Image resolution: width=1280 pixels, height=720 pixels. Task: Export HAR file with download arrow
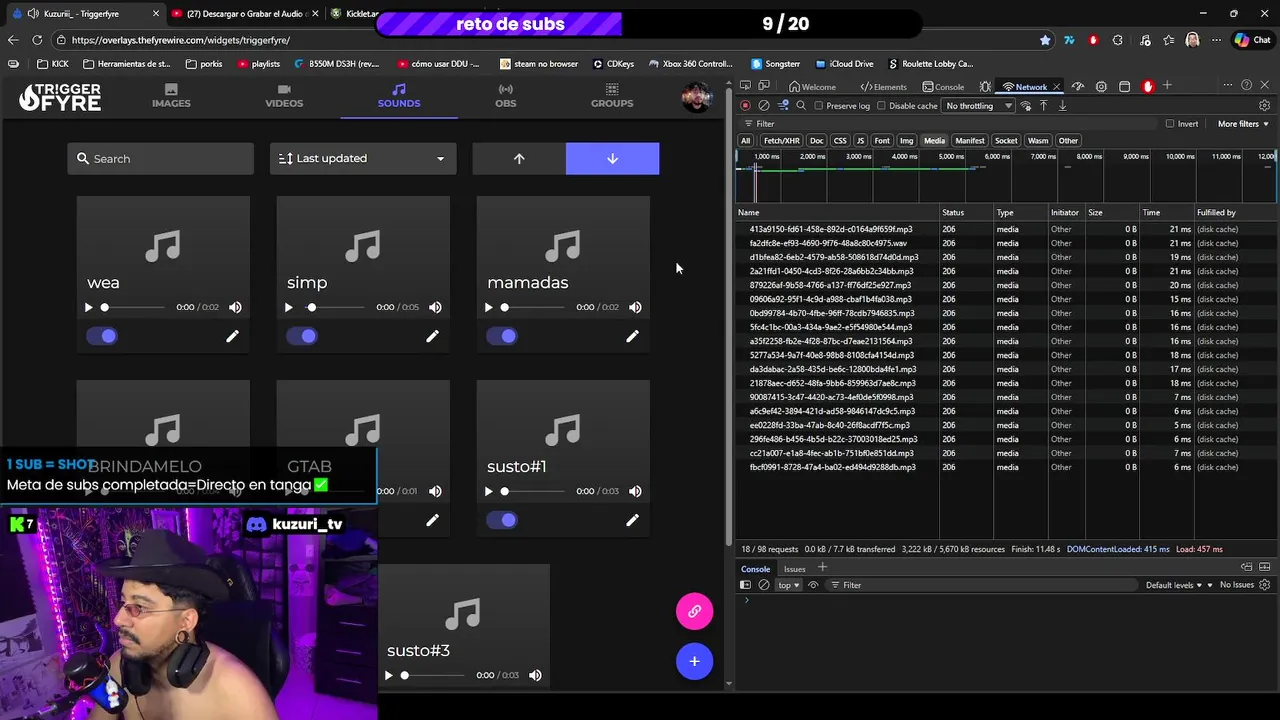(x=1062, y=106)
